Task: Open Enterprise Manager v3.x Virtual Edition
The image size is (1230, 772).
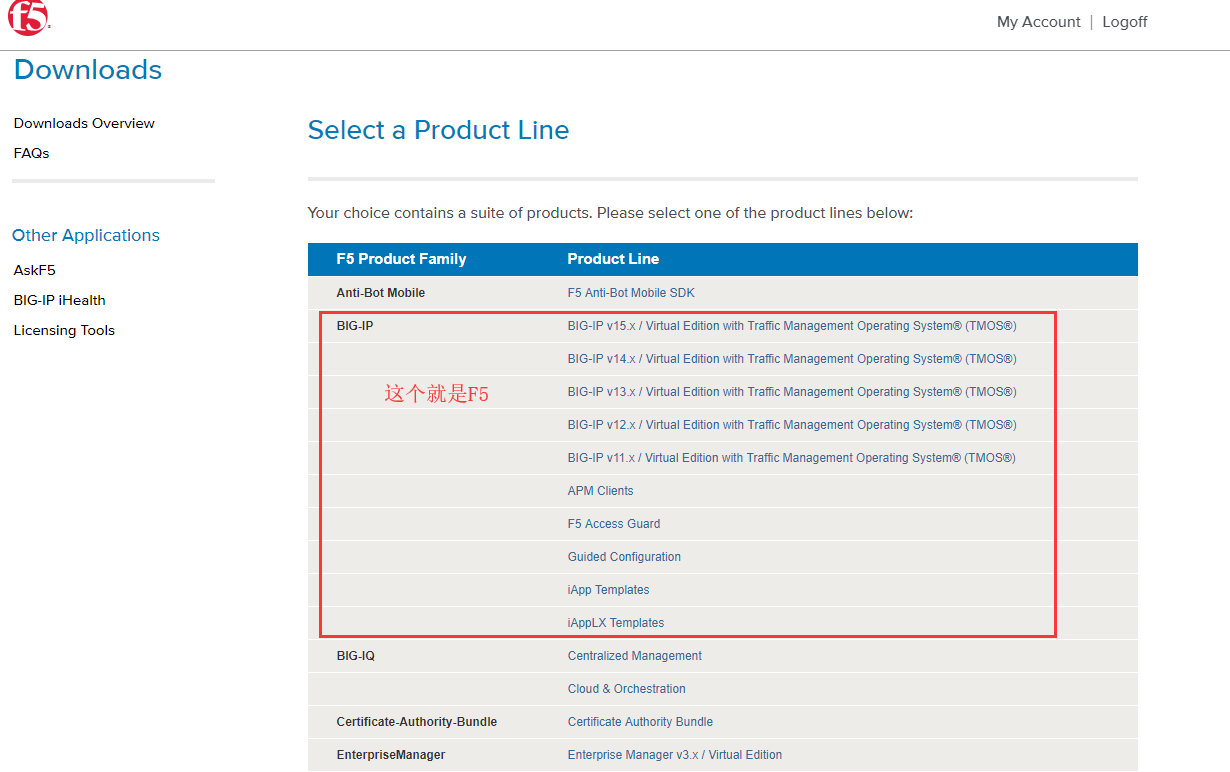Action: (x=675, y=755)
